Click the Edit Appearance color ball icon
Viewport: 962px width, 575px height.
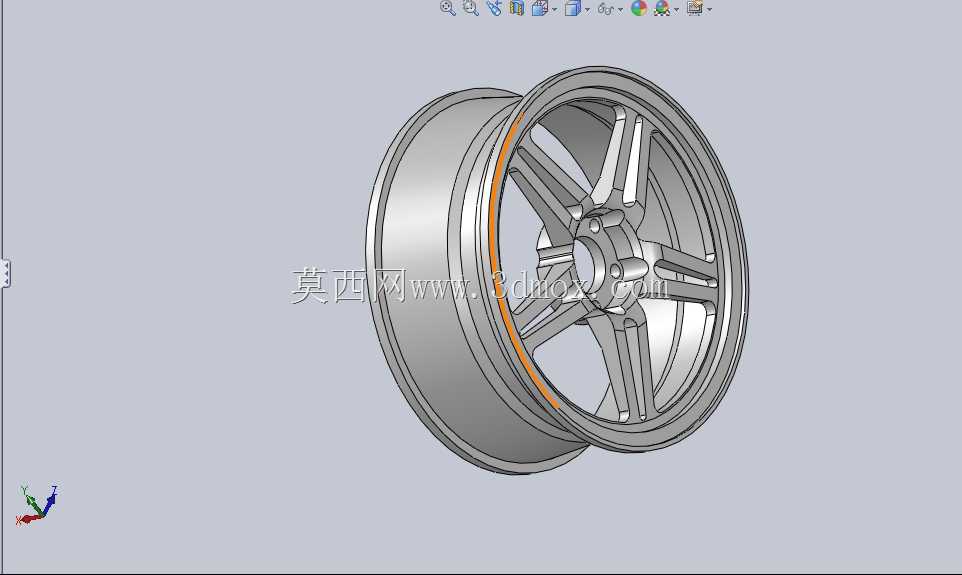[x=639, y=8]
